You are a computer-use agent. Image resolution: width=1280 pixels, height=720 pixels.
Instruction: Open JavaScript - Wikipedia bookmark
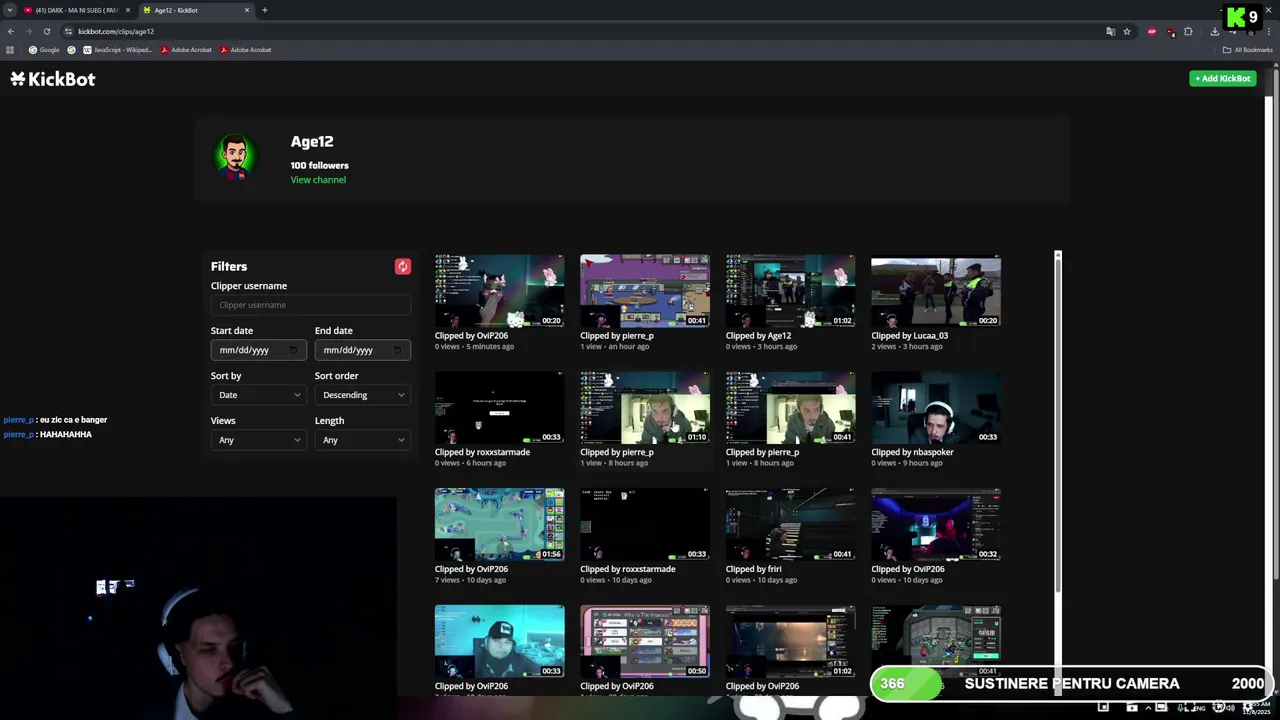coord(117,50)
